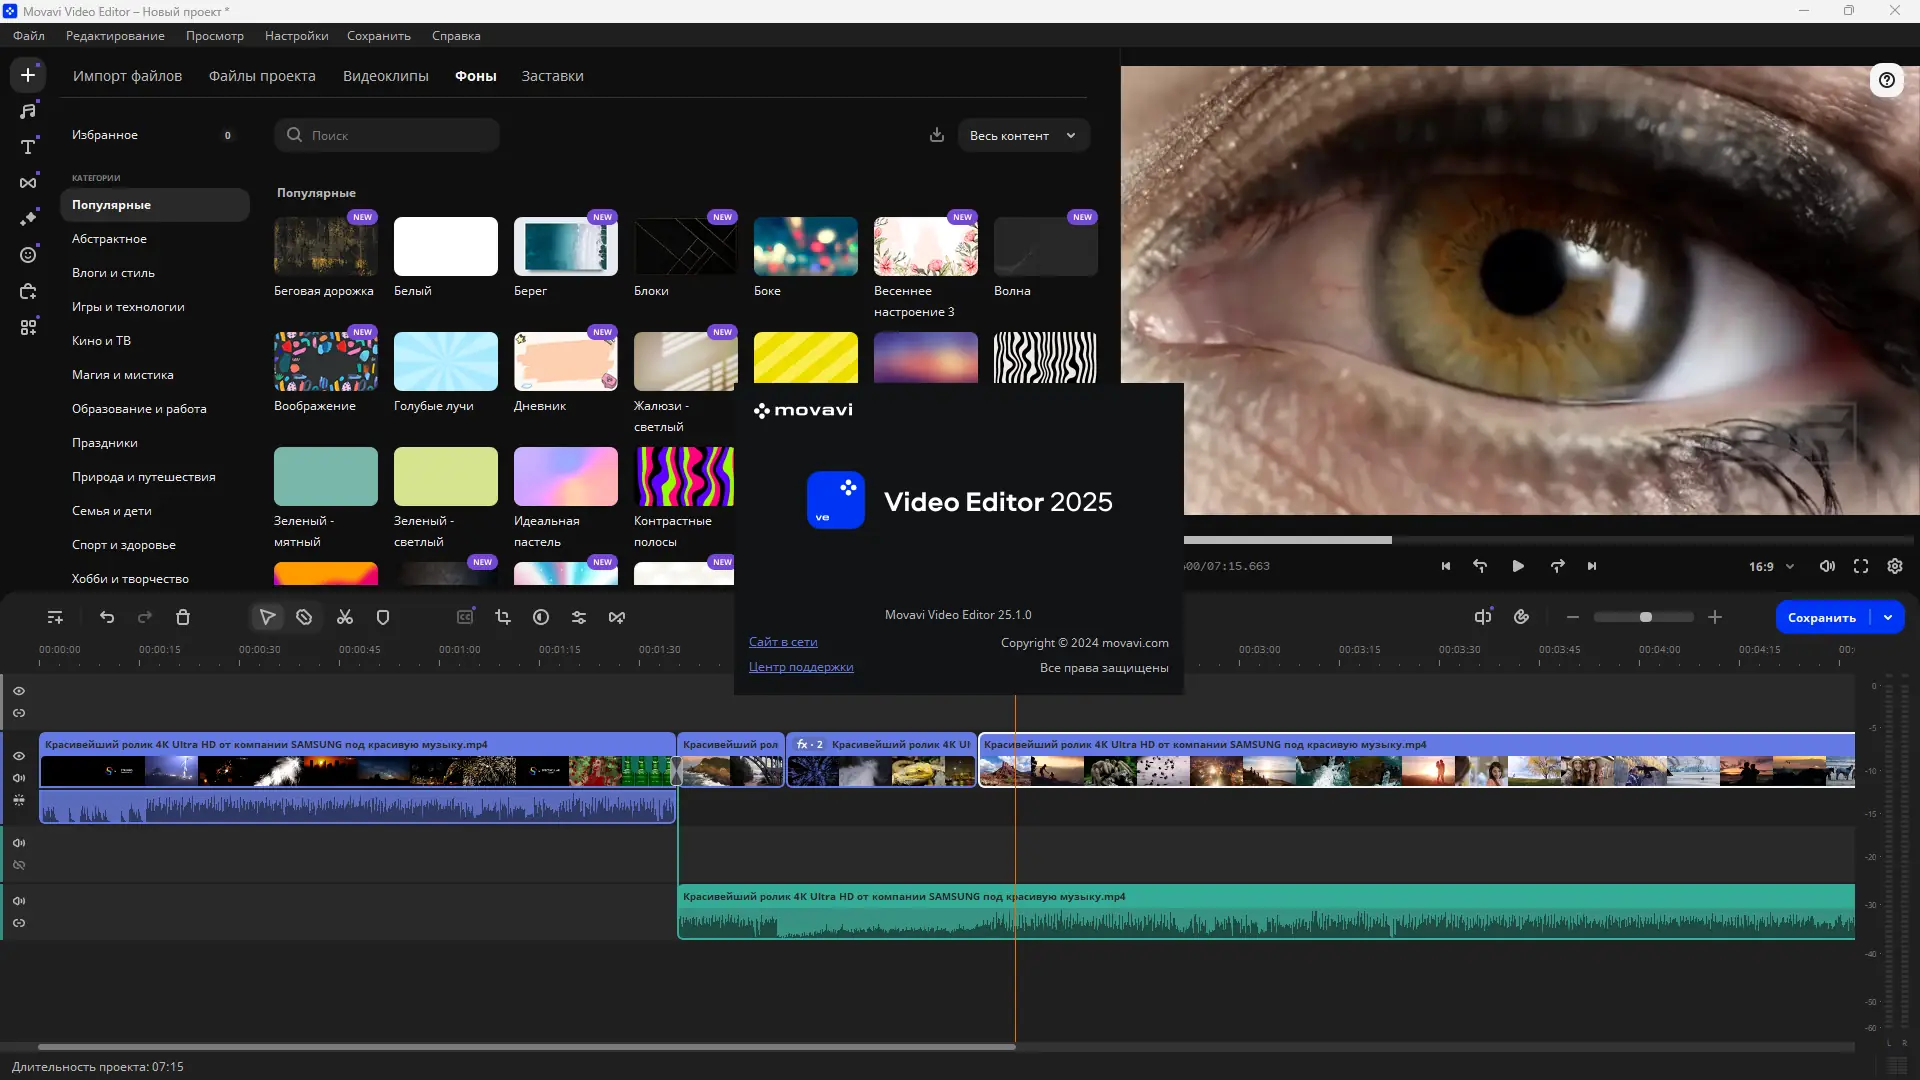
Task: Switch to the Заставки tab
Action: tap(552, 76)
